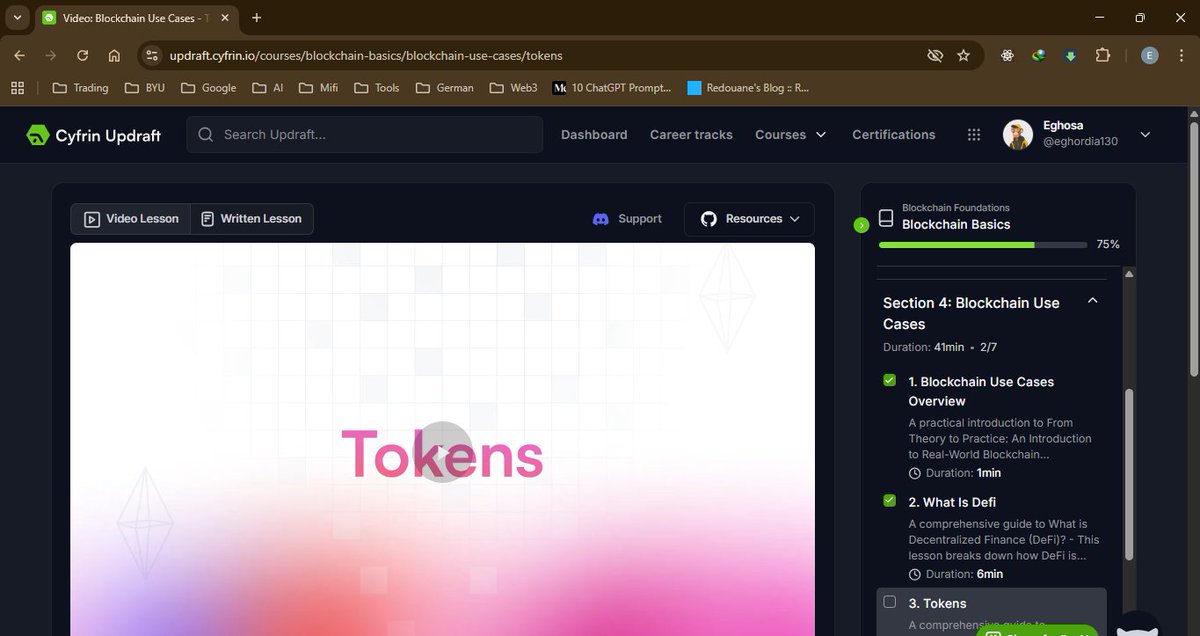Open Chrome profile 'E' avatar
Viewport: 1200px width, 636px height.
click(1150, 56)
